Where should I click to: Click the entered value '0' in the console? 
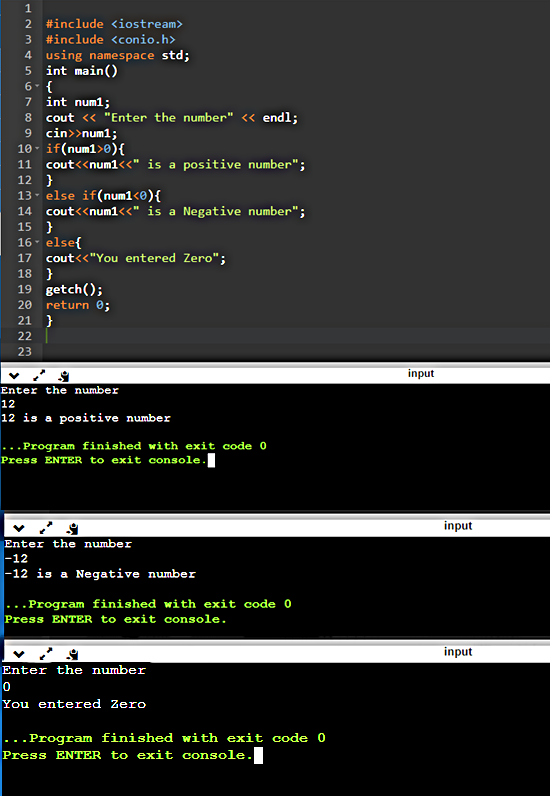[x=6, y=687]
